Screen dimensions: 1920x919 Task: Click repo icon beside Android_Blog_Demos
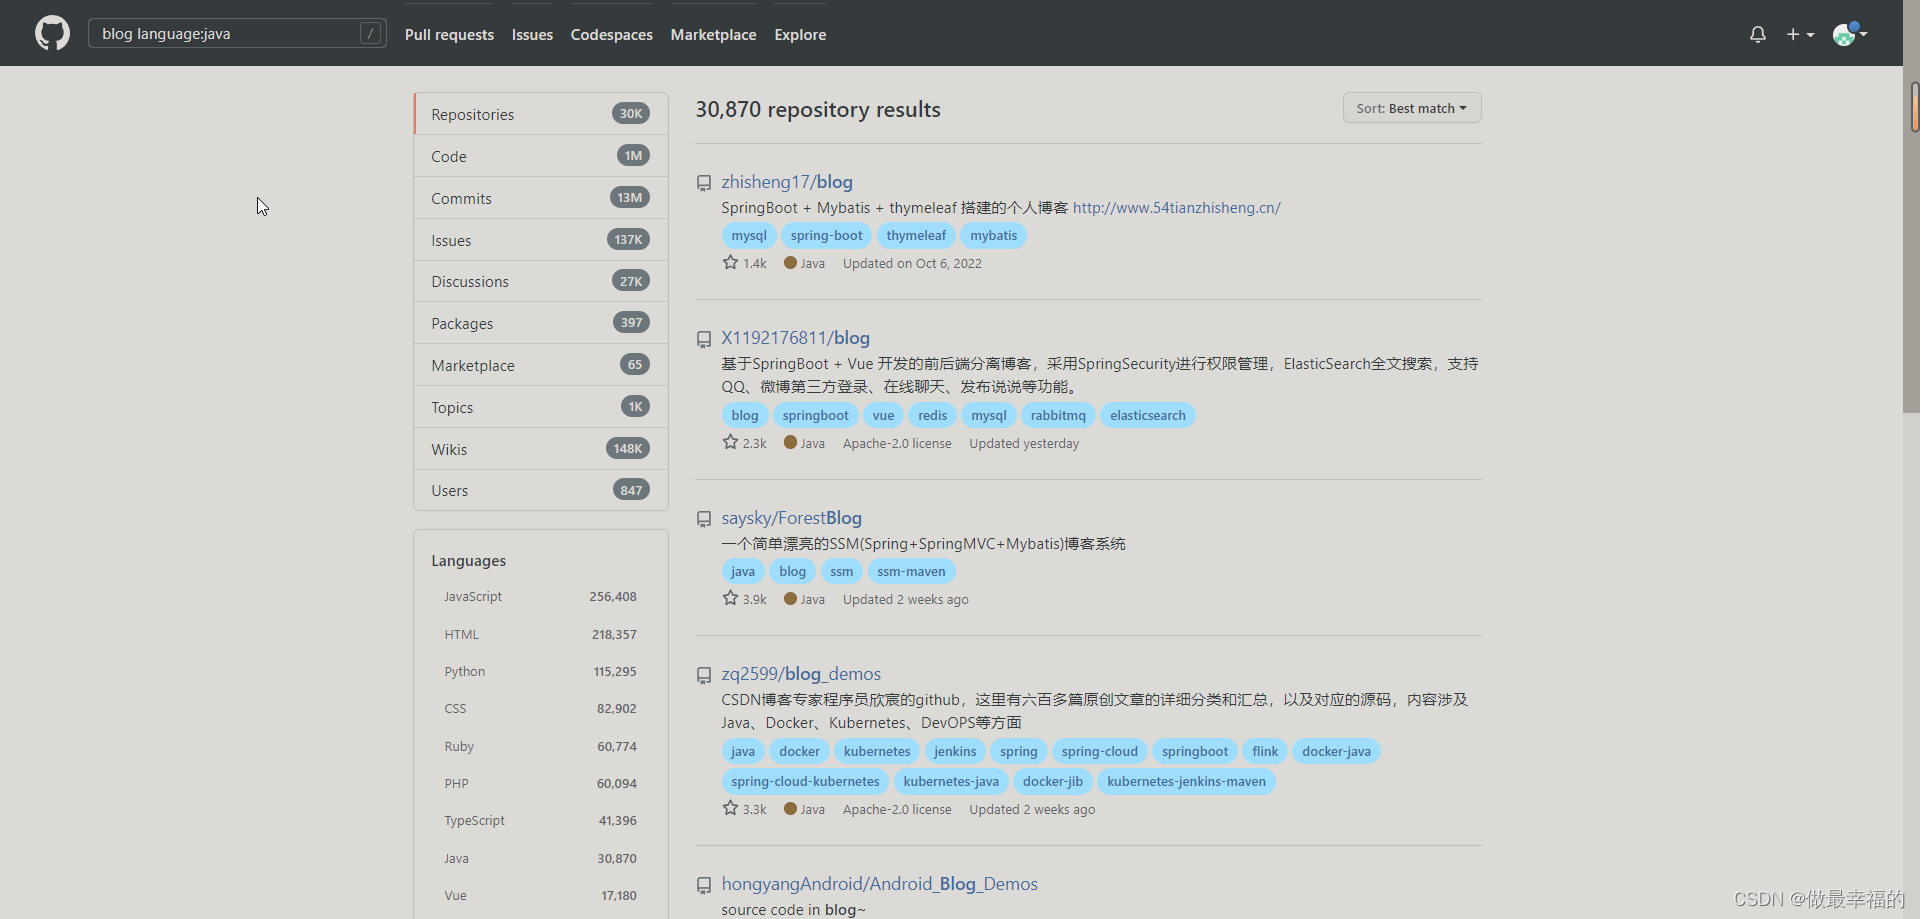pyautogui.click(x=704, y=885)
